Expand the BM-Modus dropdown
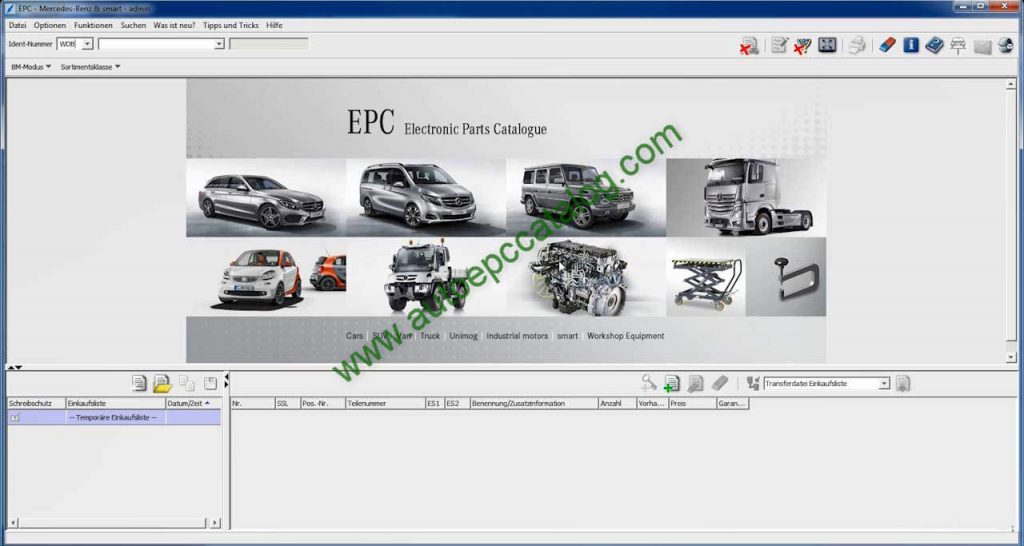Image resolution: width=1024 pixels, height=546 pixels. 30,67
